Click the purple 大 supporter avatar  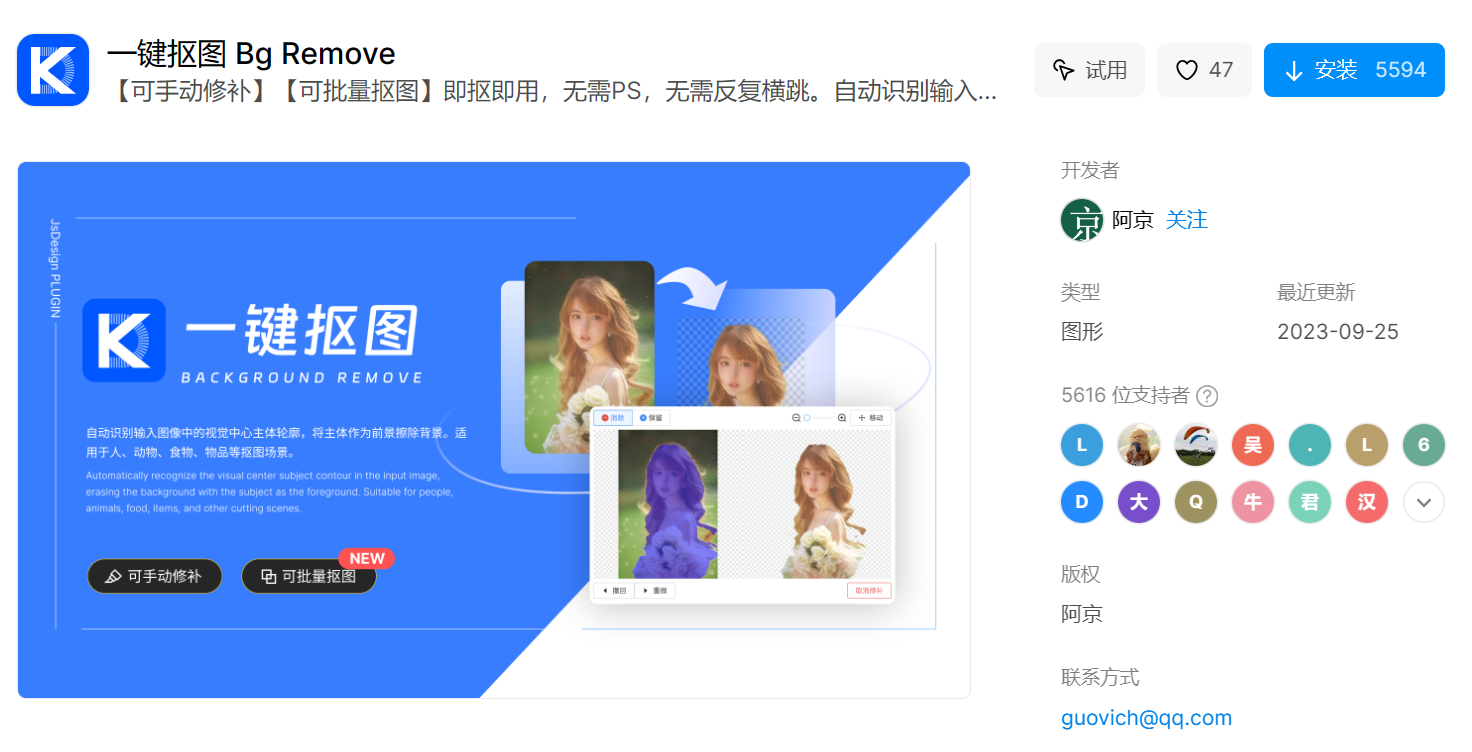point(1138,502)
